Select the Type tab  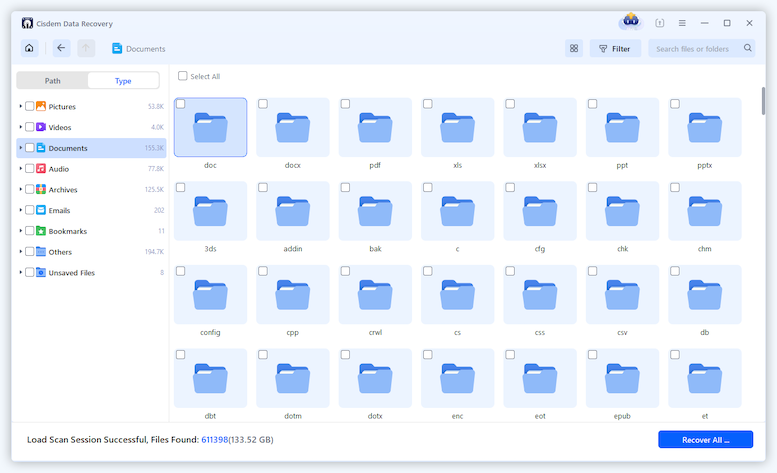pyautogui.click(x=123, y=81)
